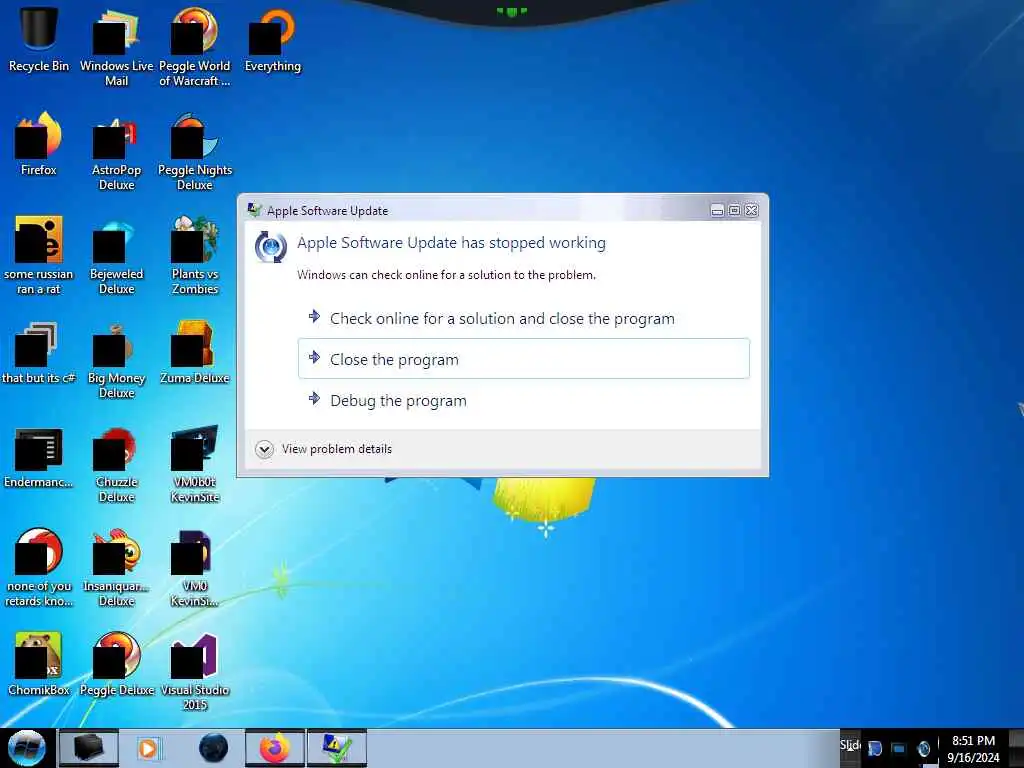This screenshot has height=768, width=1024.
Task: Click the 'has stopped working' heading
Action: 451,243
